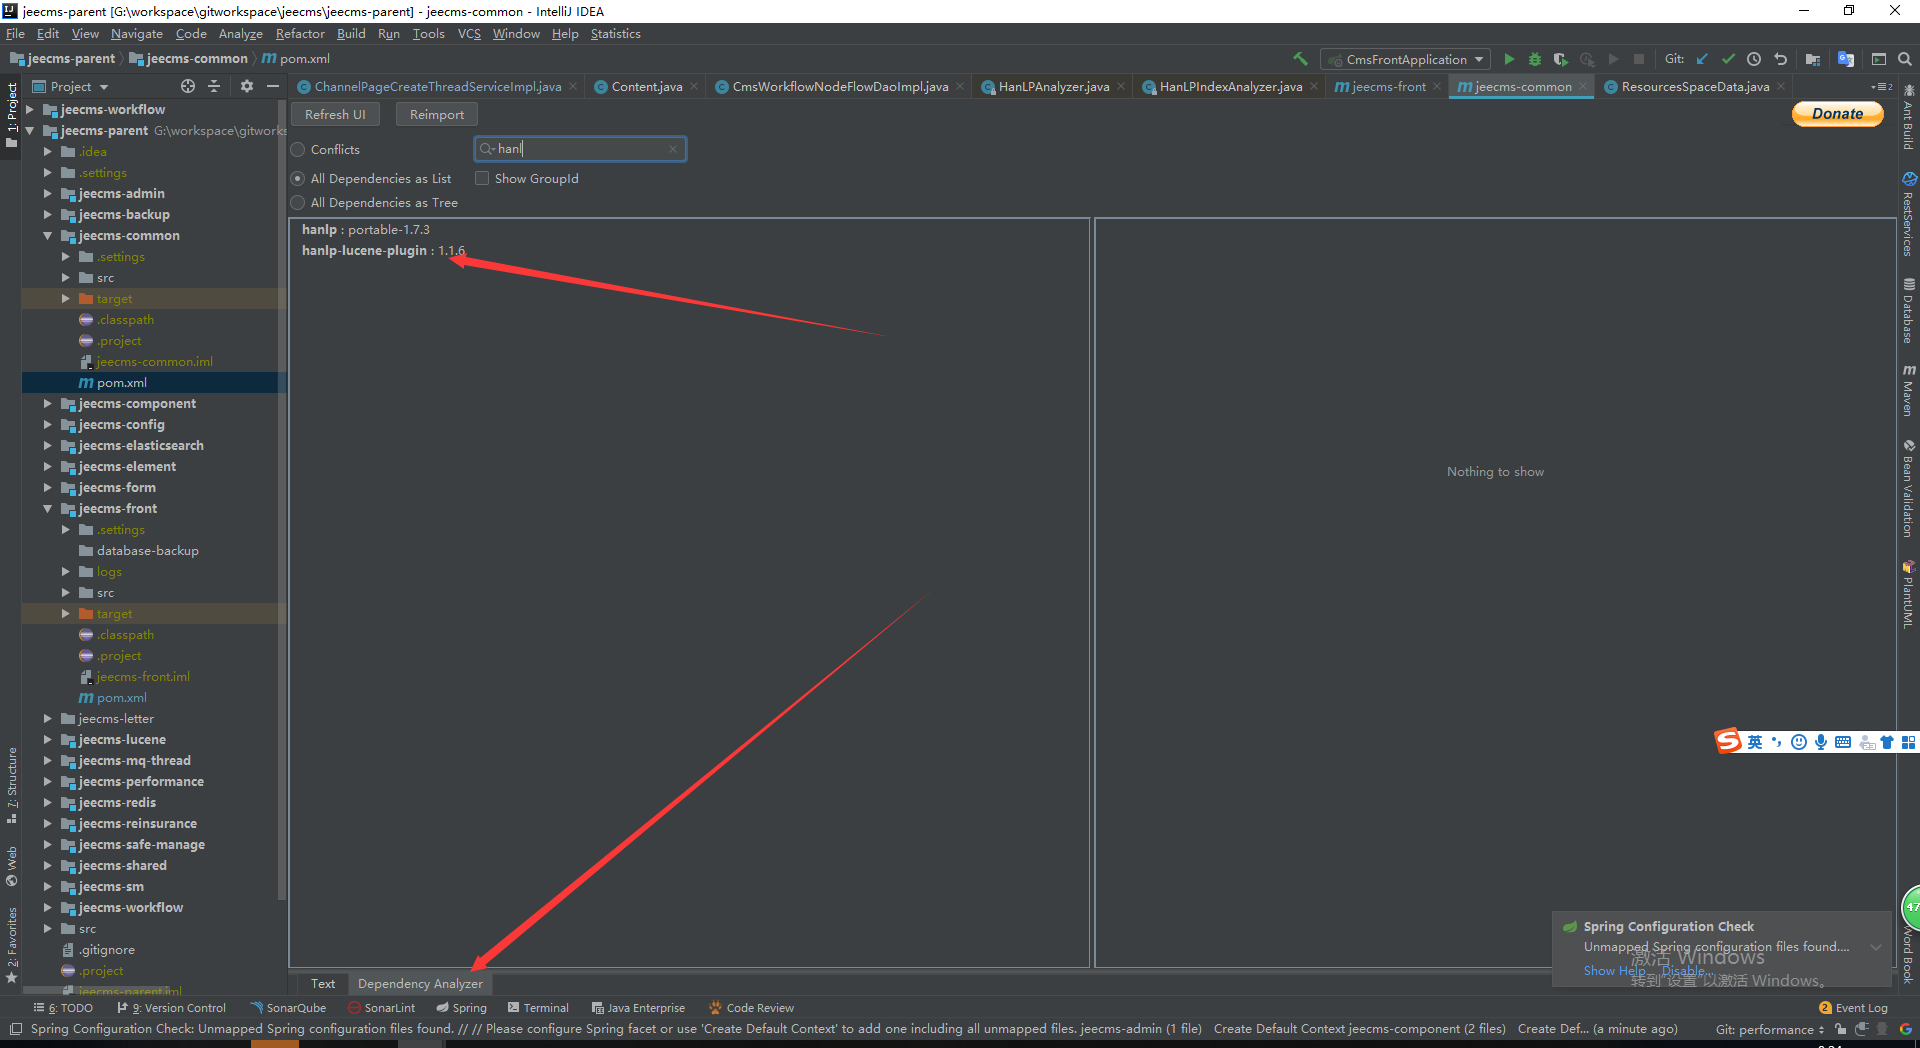Enable the Show GroupId checkbox
The width and height of the screenshot is (1920, 1048).
pyautogui.click(x=482, y=179)
